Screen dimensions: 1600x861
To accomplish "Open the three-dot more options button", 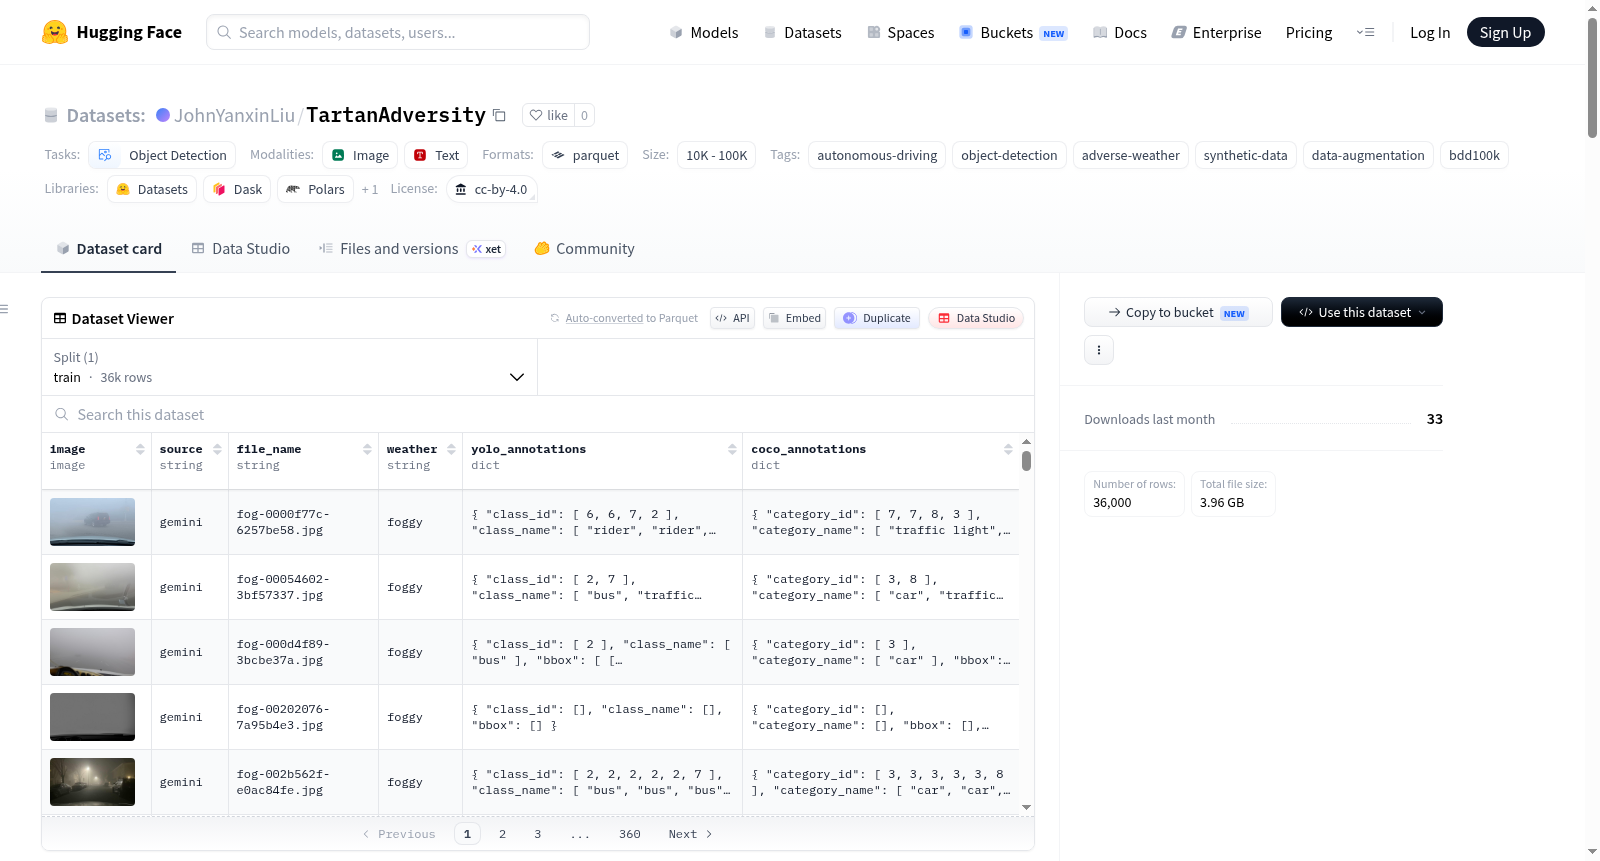I will pyautogui.click(x=1099, y=350).
